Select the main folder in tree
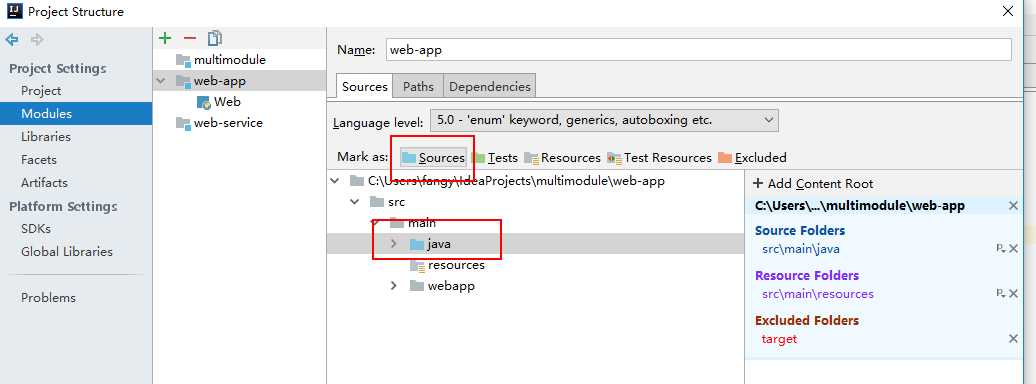Screen dimensions: 1036x384 413,223
